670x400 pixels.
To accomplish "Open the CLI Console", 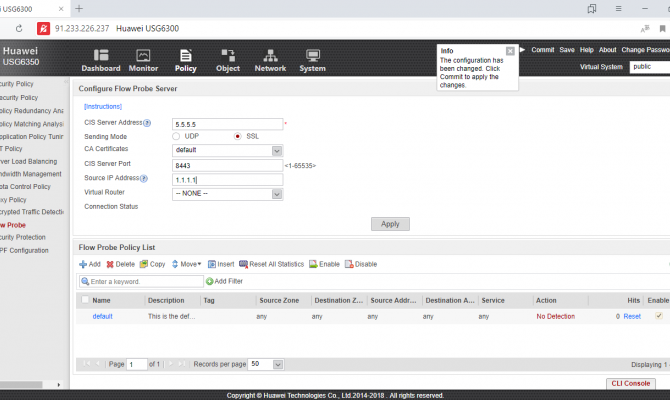I will 631,383.
